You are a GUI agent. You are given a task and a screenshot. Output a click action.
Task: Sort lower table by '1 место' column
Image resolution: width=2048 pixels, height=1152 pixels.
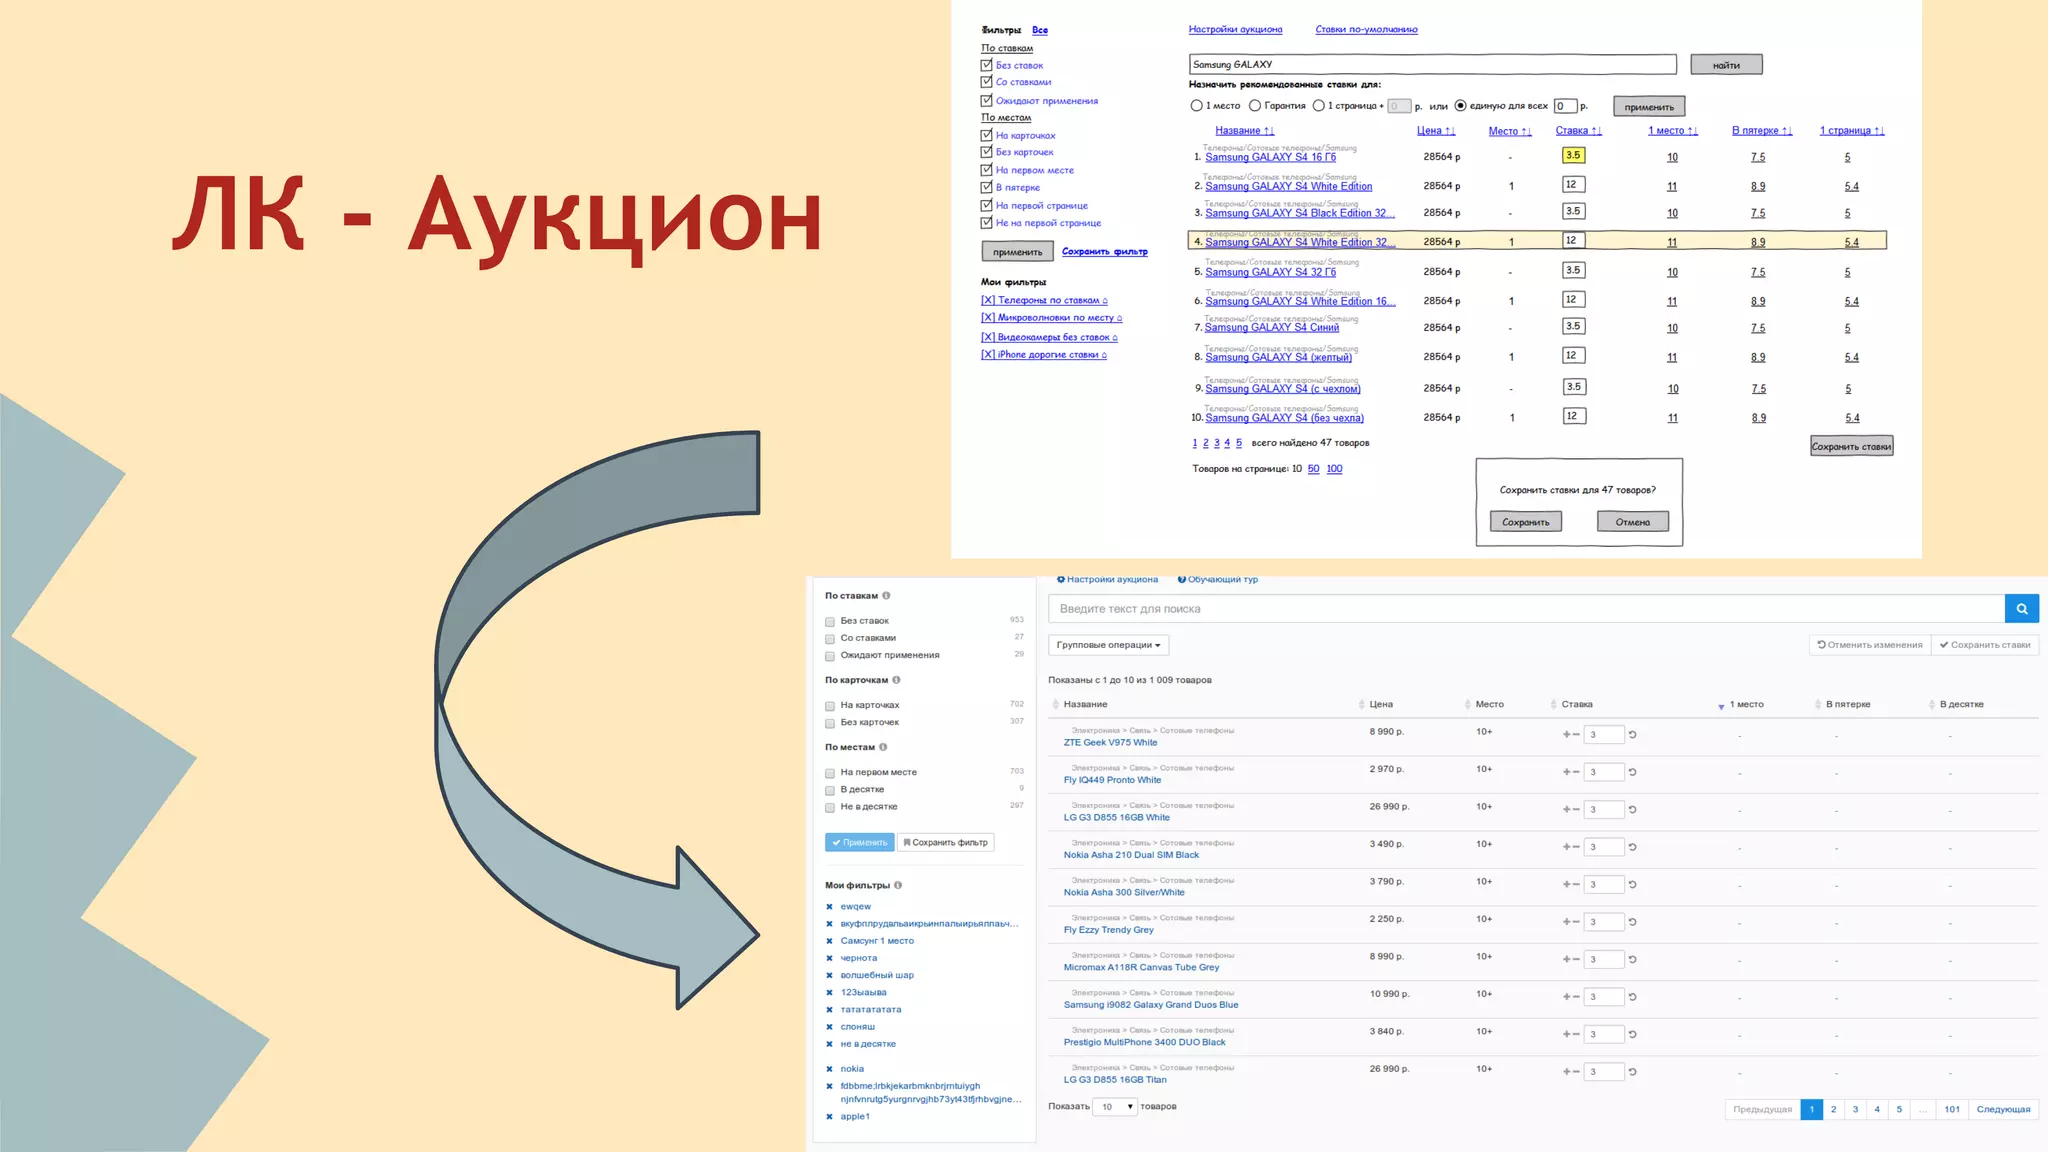pos(1746,705)
